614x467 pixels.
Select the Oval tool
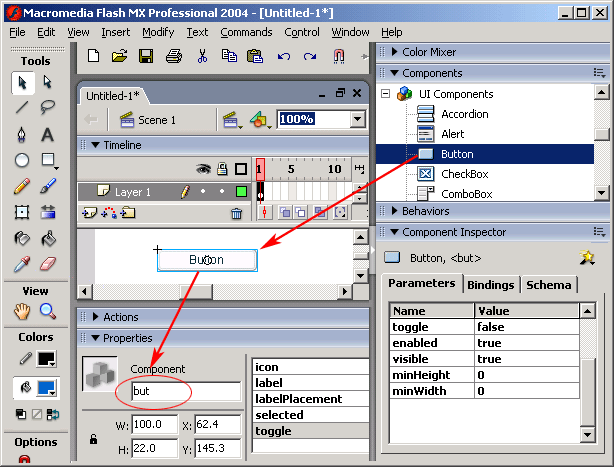22,160
